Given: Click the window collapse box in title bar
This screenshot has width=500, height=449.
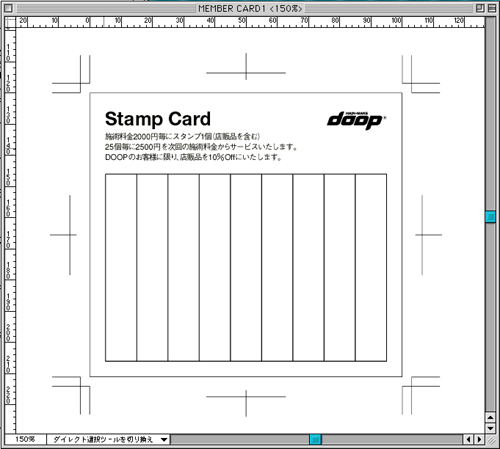Looking at the screenshot, I should click(x=491, y=8).
